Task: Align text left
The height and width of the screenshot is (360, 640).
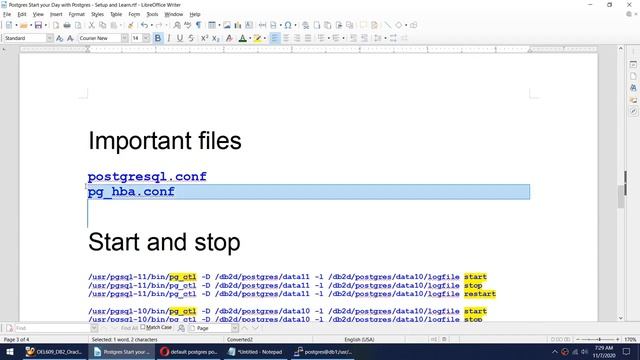Action: [275, 38]
